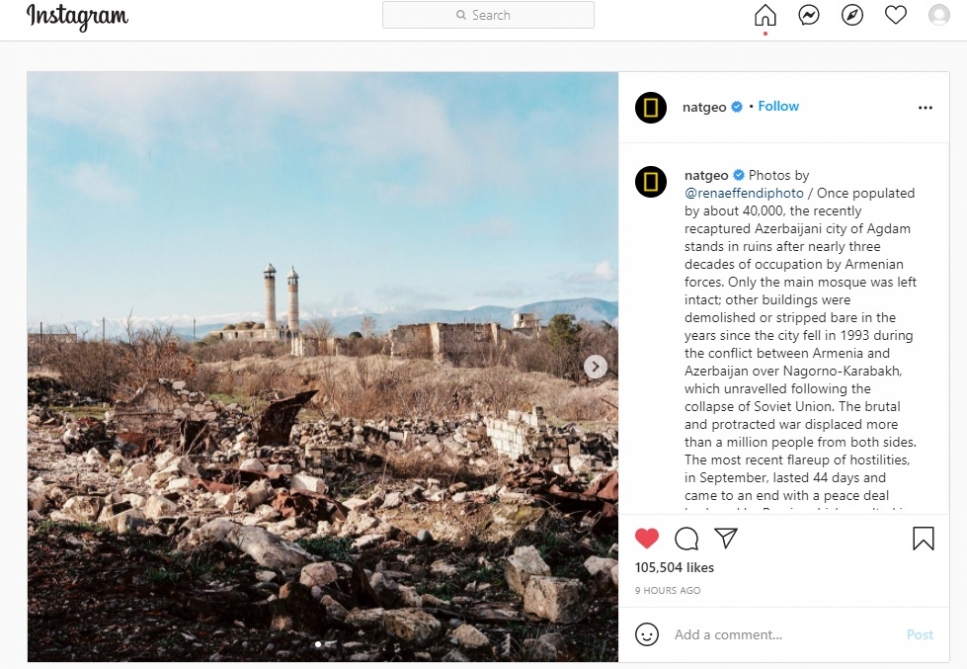This screenshot has height=669, width=967.
Task: Open post options three-dots menu
Action: tap(925, 108)
